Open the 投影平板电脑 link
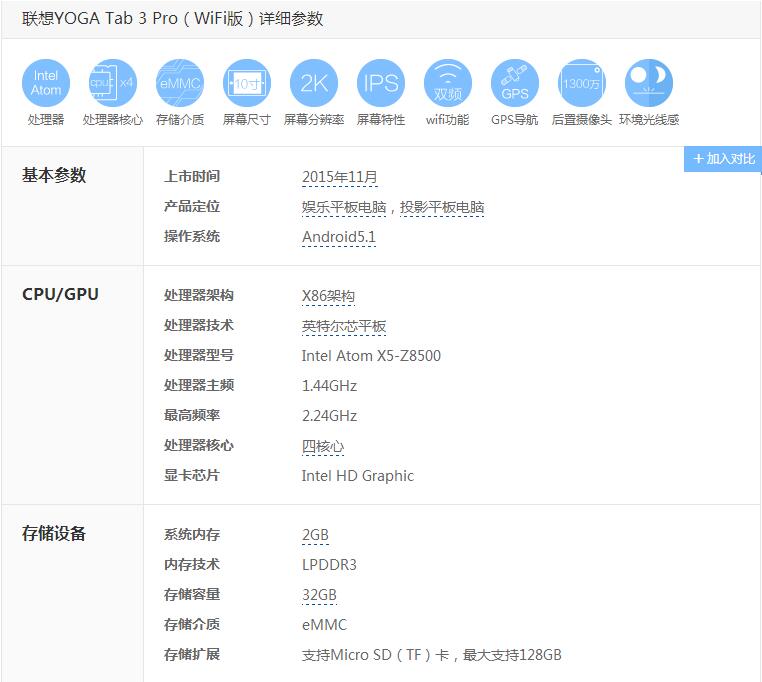The width and height of the screenshot is (762, 682). [442, 208]
